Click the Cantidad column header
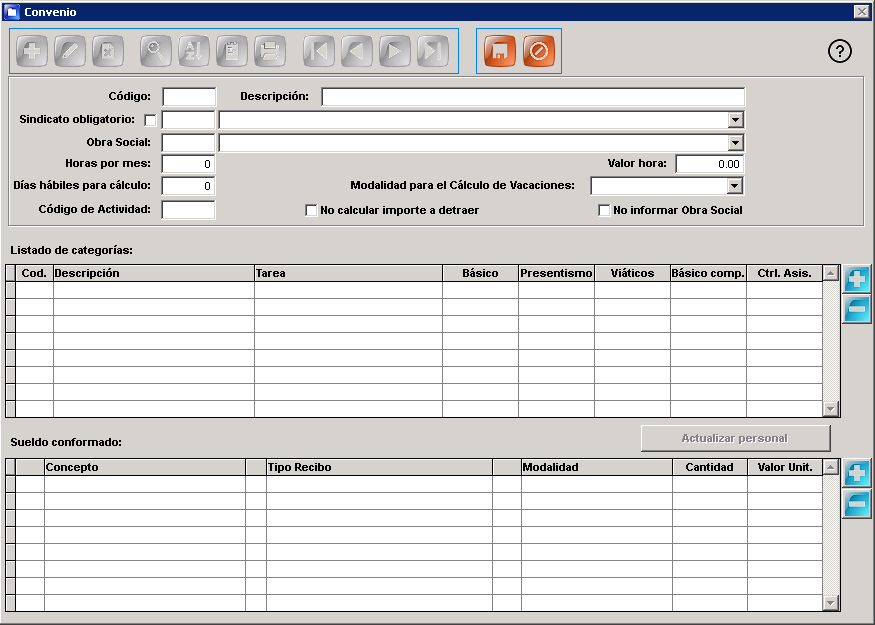 (x=710, y=468)
